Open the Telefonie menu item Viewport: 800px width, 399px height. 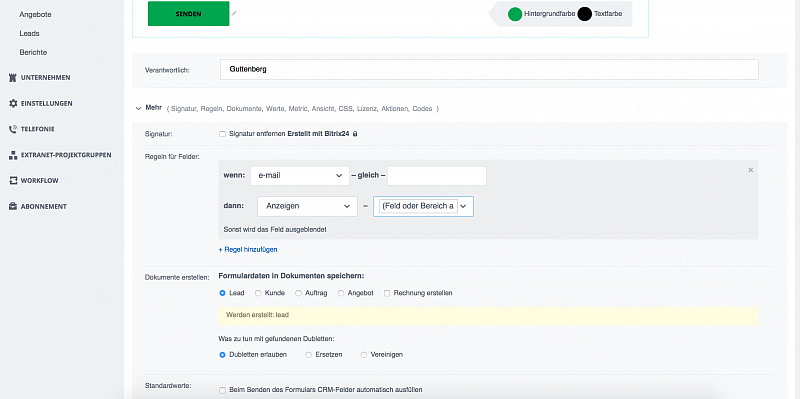point(38,129)
